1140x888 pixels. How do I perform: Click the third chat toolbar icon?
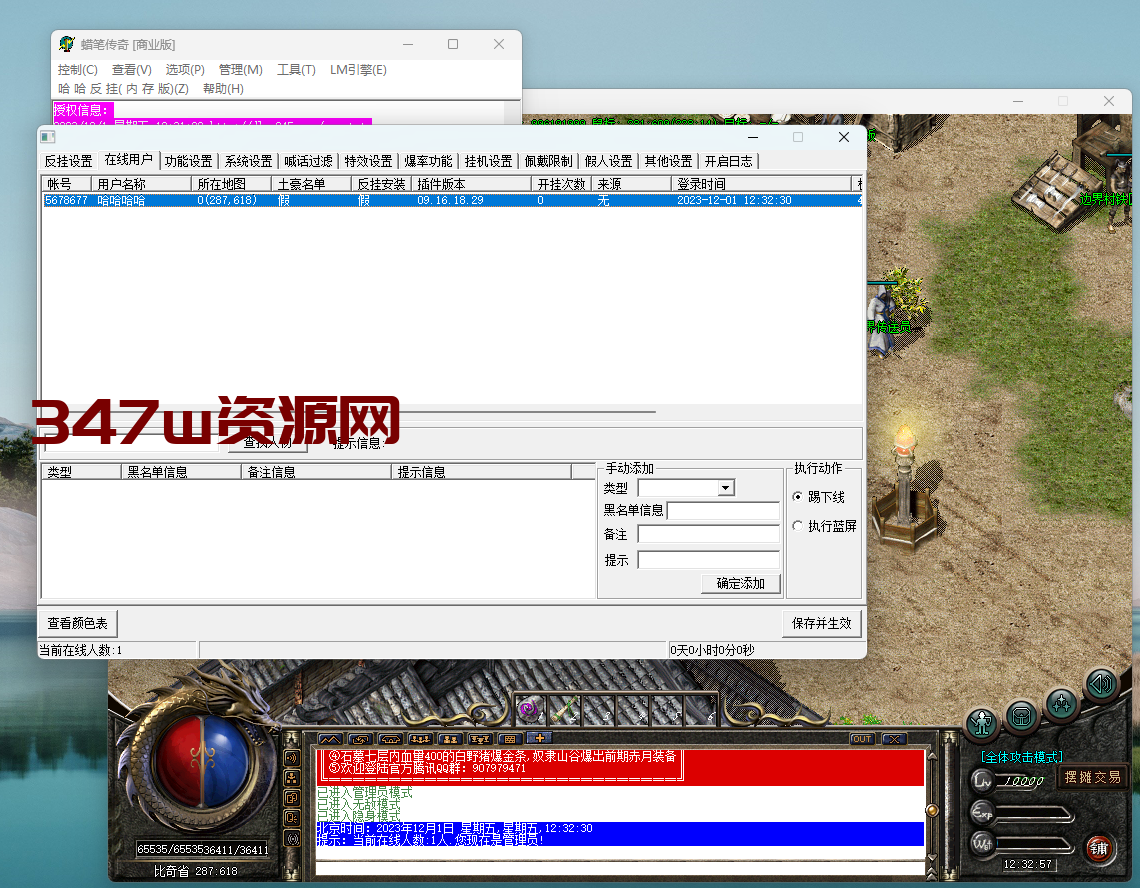pyautogui.click(x=390, y=739)
